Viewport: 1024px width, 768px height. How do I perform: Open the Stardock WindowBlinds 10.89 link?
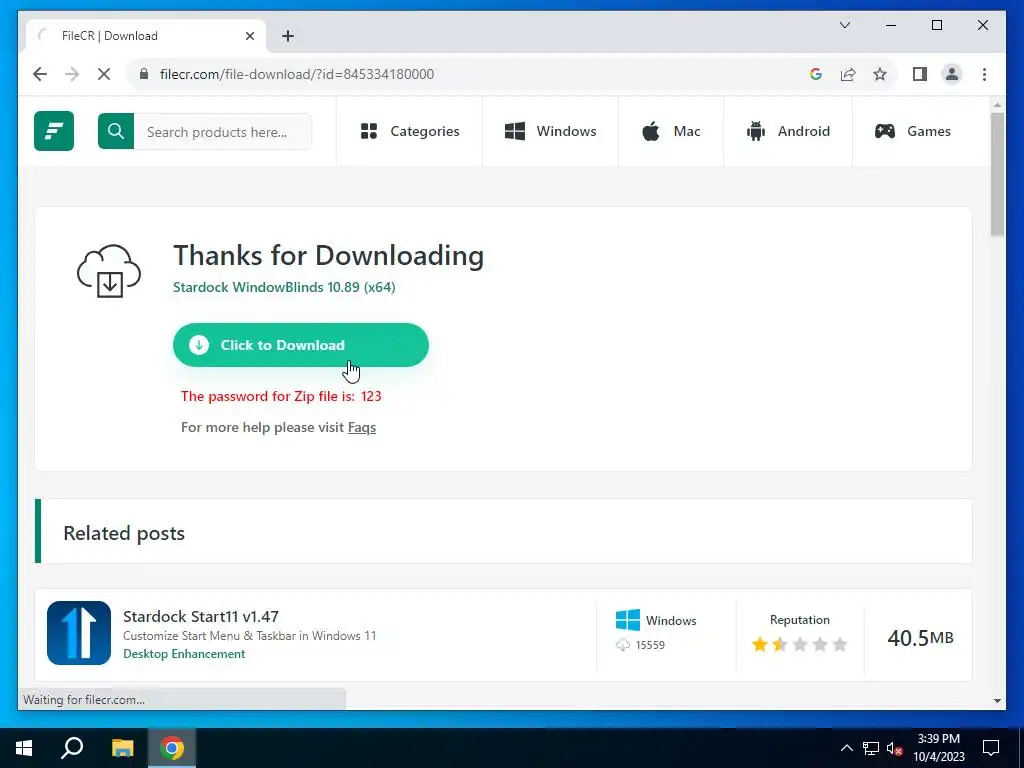pos(284,287)
